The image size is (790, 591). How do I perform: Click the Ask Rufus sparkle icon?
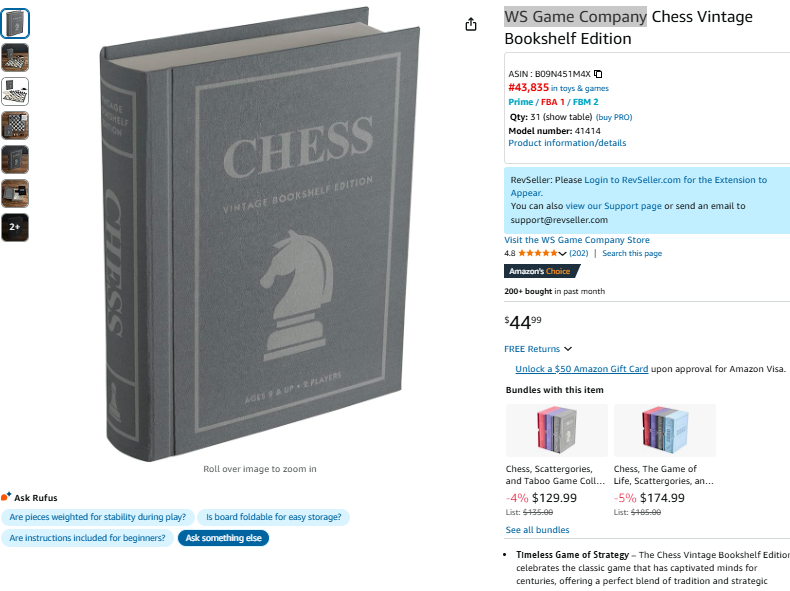coord(6,497)
